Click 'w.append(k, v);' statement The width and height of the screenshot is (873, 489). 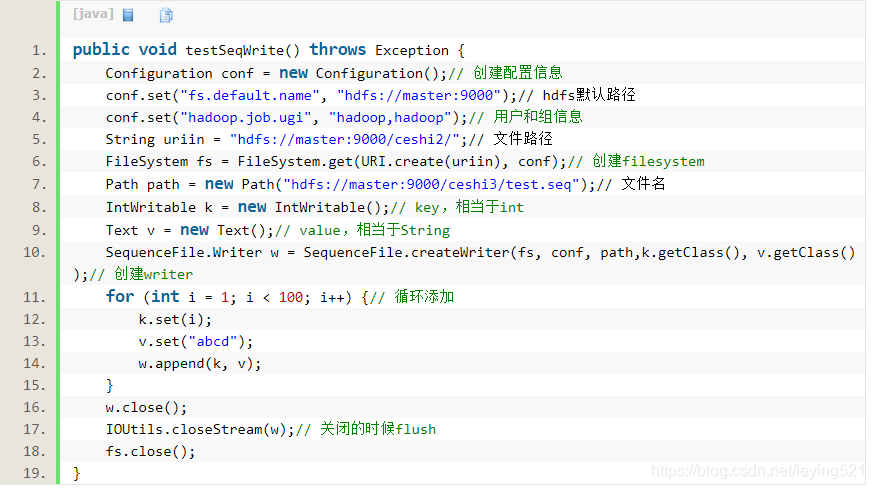point(200,364)
